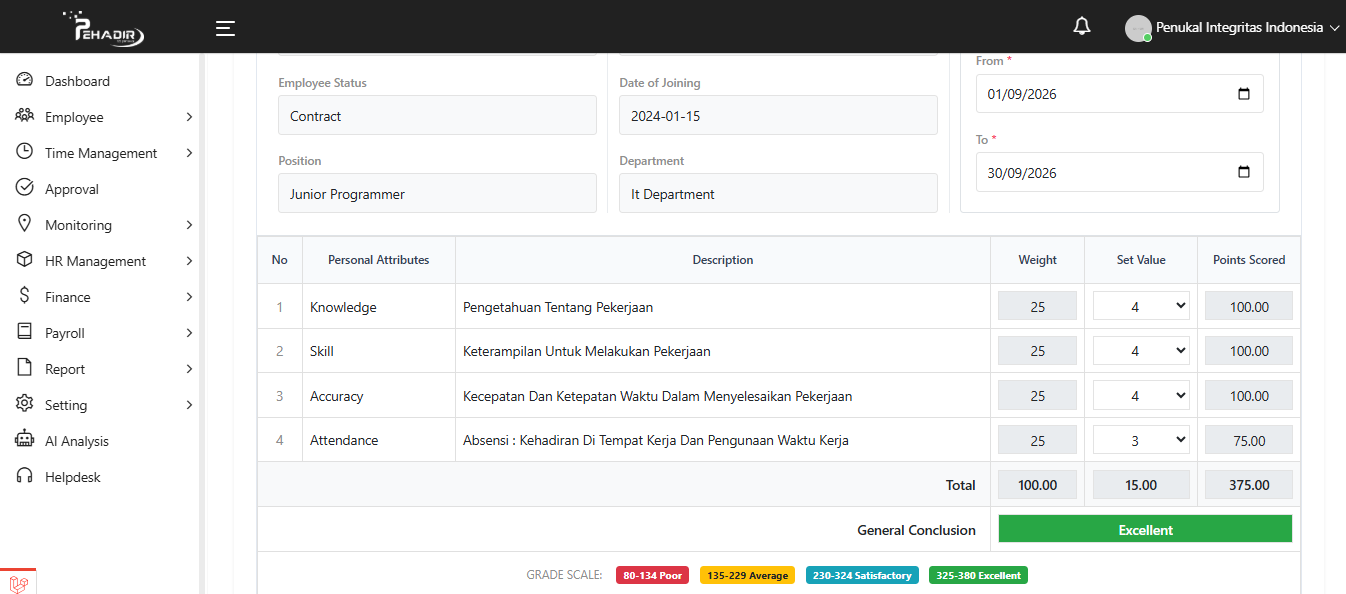This screenshot has height=594, width=1346.
Task: Click the Monitoring location pin icon
Action: pyautogui.click(x=25, y=224)
